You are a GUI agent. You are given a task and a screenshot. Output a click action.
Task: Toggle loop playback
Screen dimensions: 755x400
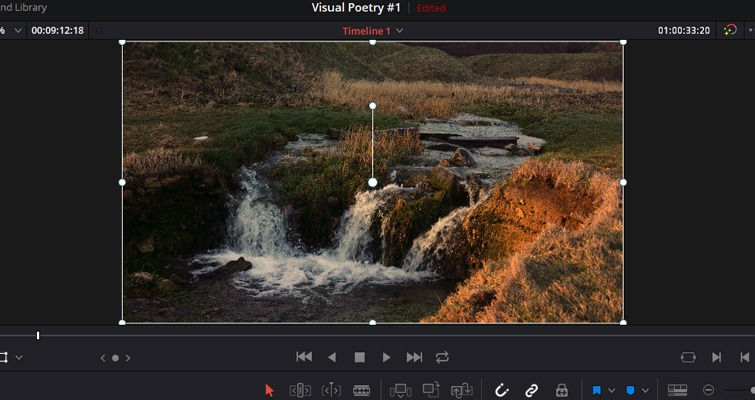[x=442, y=357]
